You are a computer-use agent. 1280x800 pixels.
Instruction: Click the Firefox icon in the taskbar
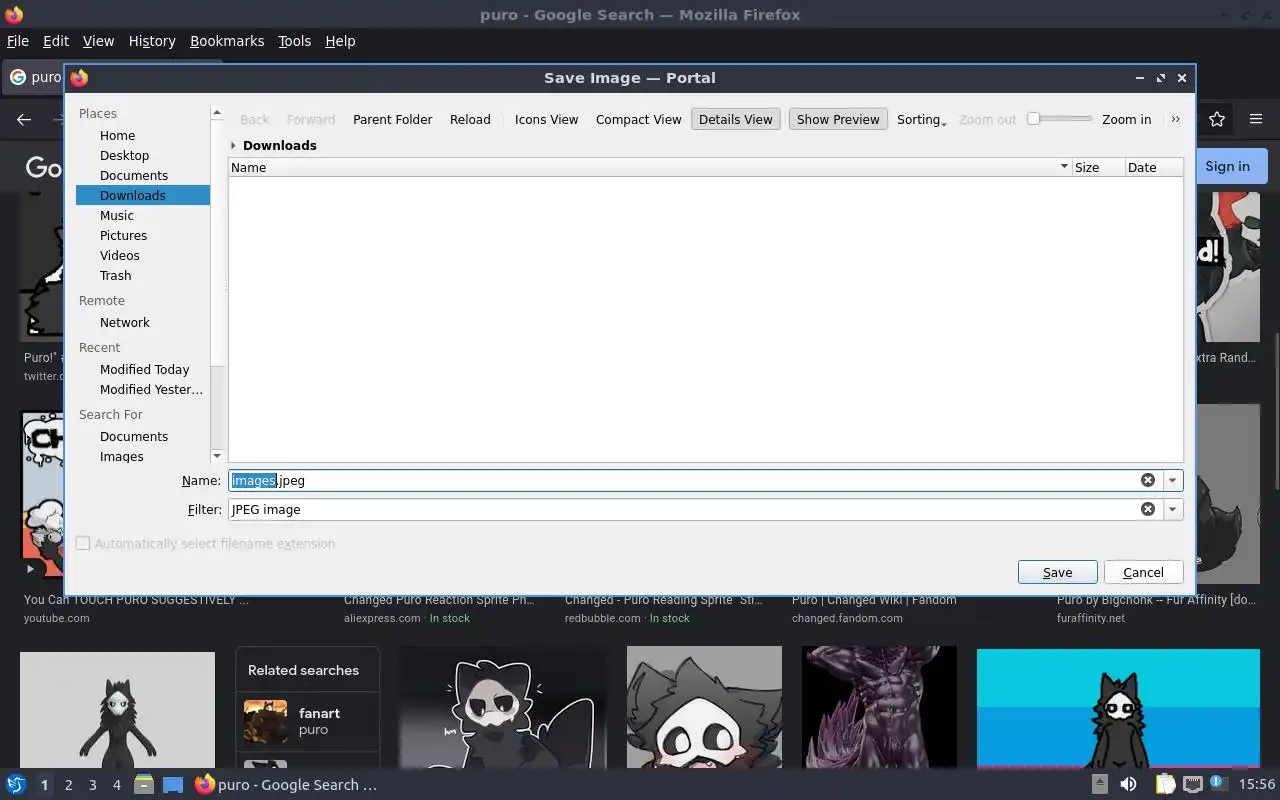204,784
